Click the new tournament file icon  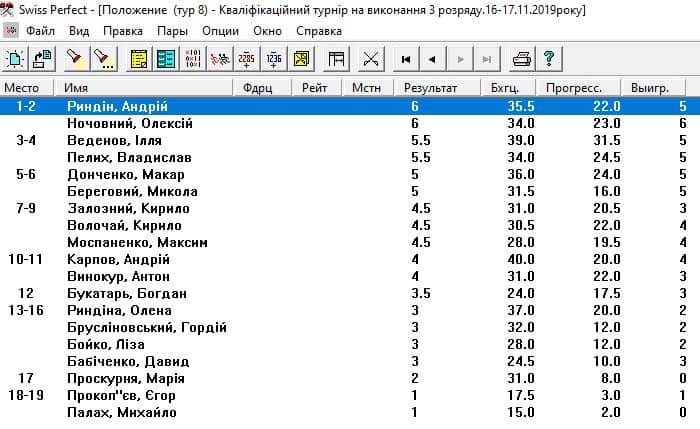(x=15, y=59)
